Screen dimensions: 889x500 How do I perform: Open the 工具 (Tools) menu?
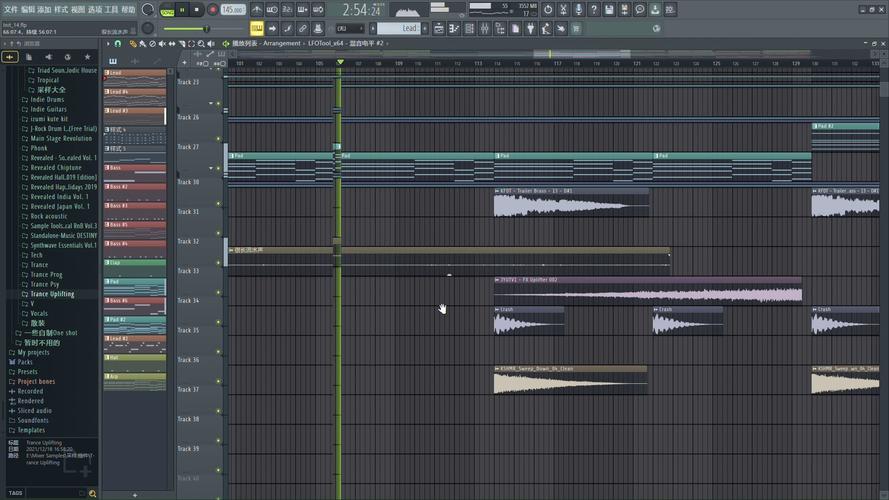point(111,10)
